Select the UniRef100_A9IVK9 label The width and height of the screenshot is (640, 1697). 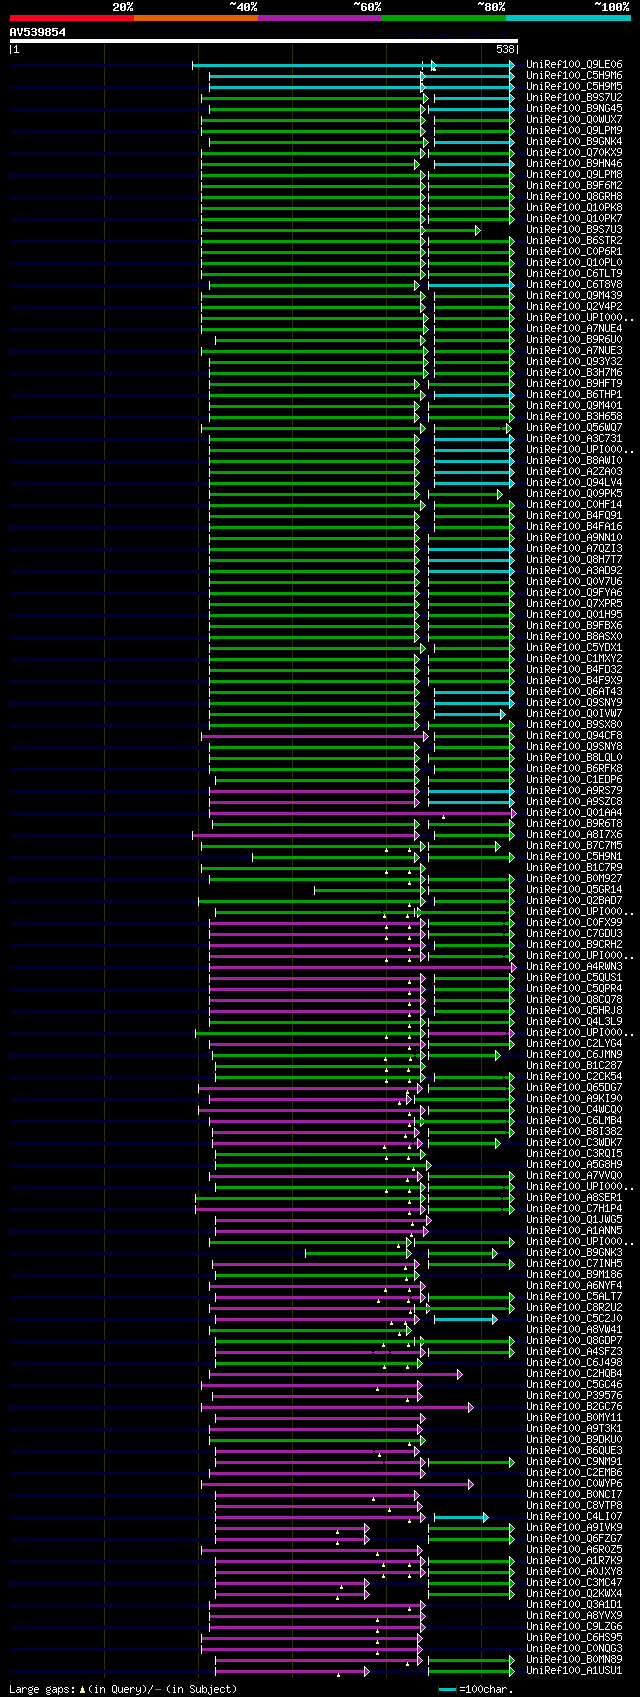[x=574, y=1528]
